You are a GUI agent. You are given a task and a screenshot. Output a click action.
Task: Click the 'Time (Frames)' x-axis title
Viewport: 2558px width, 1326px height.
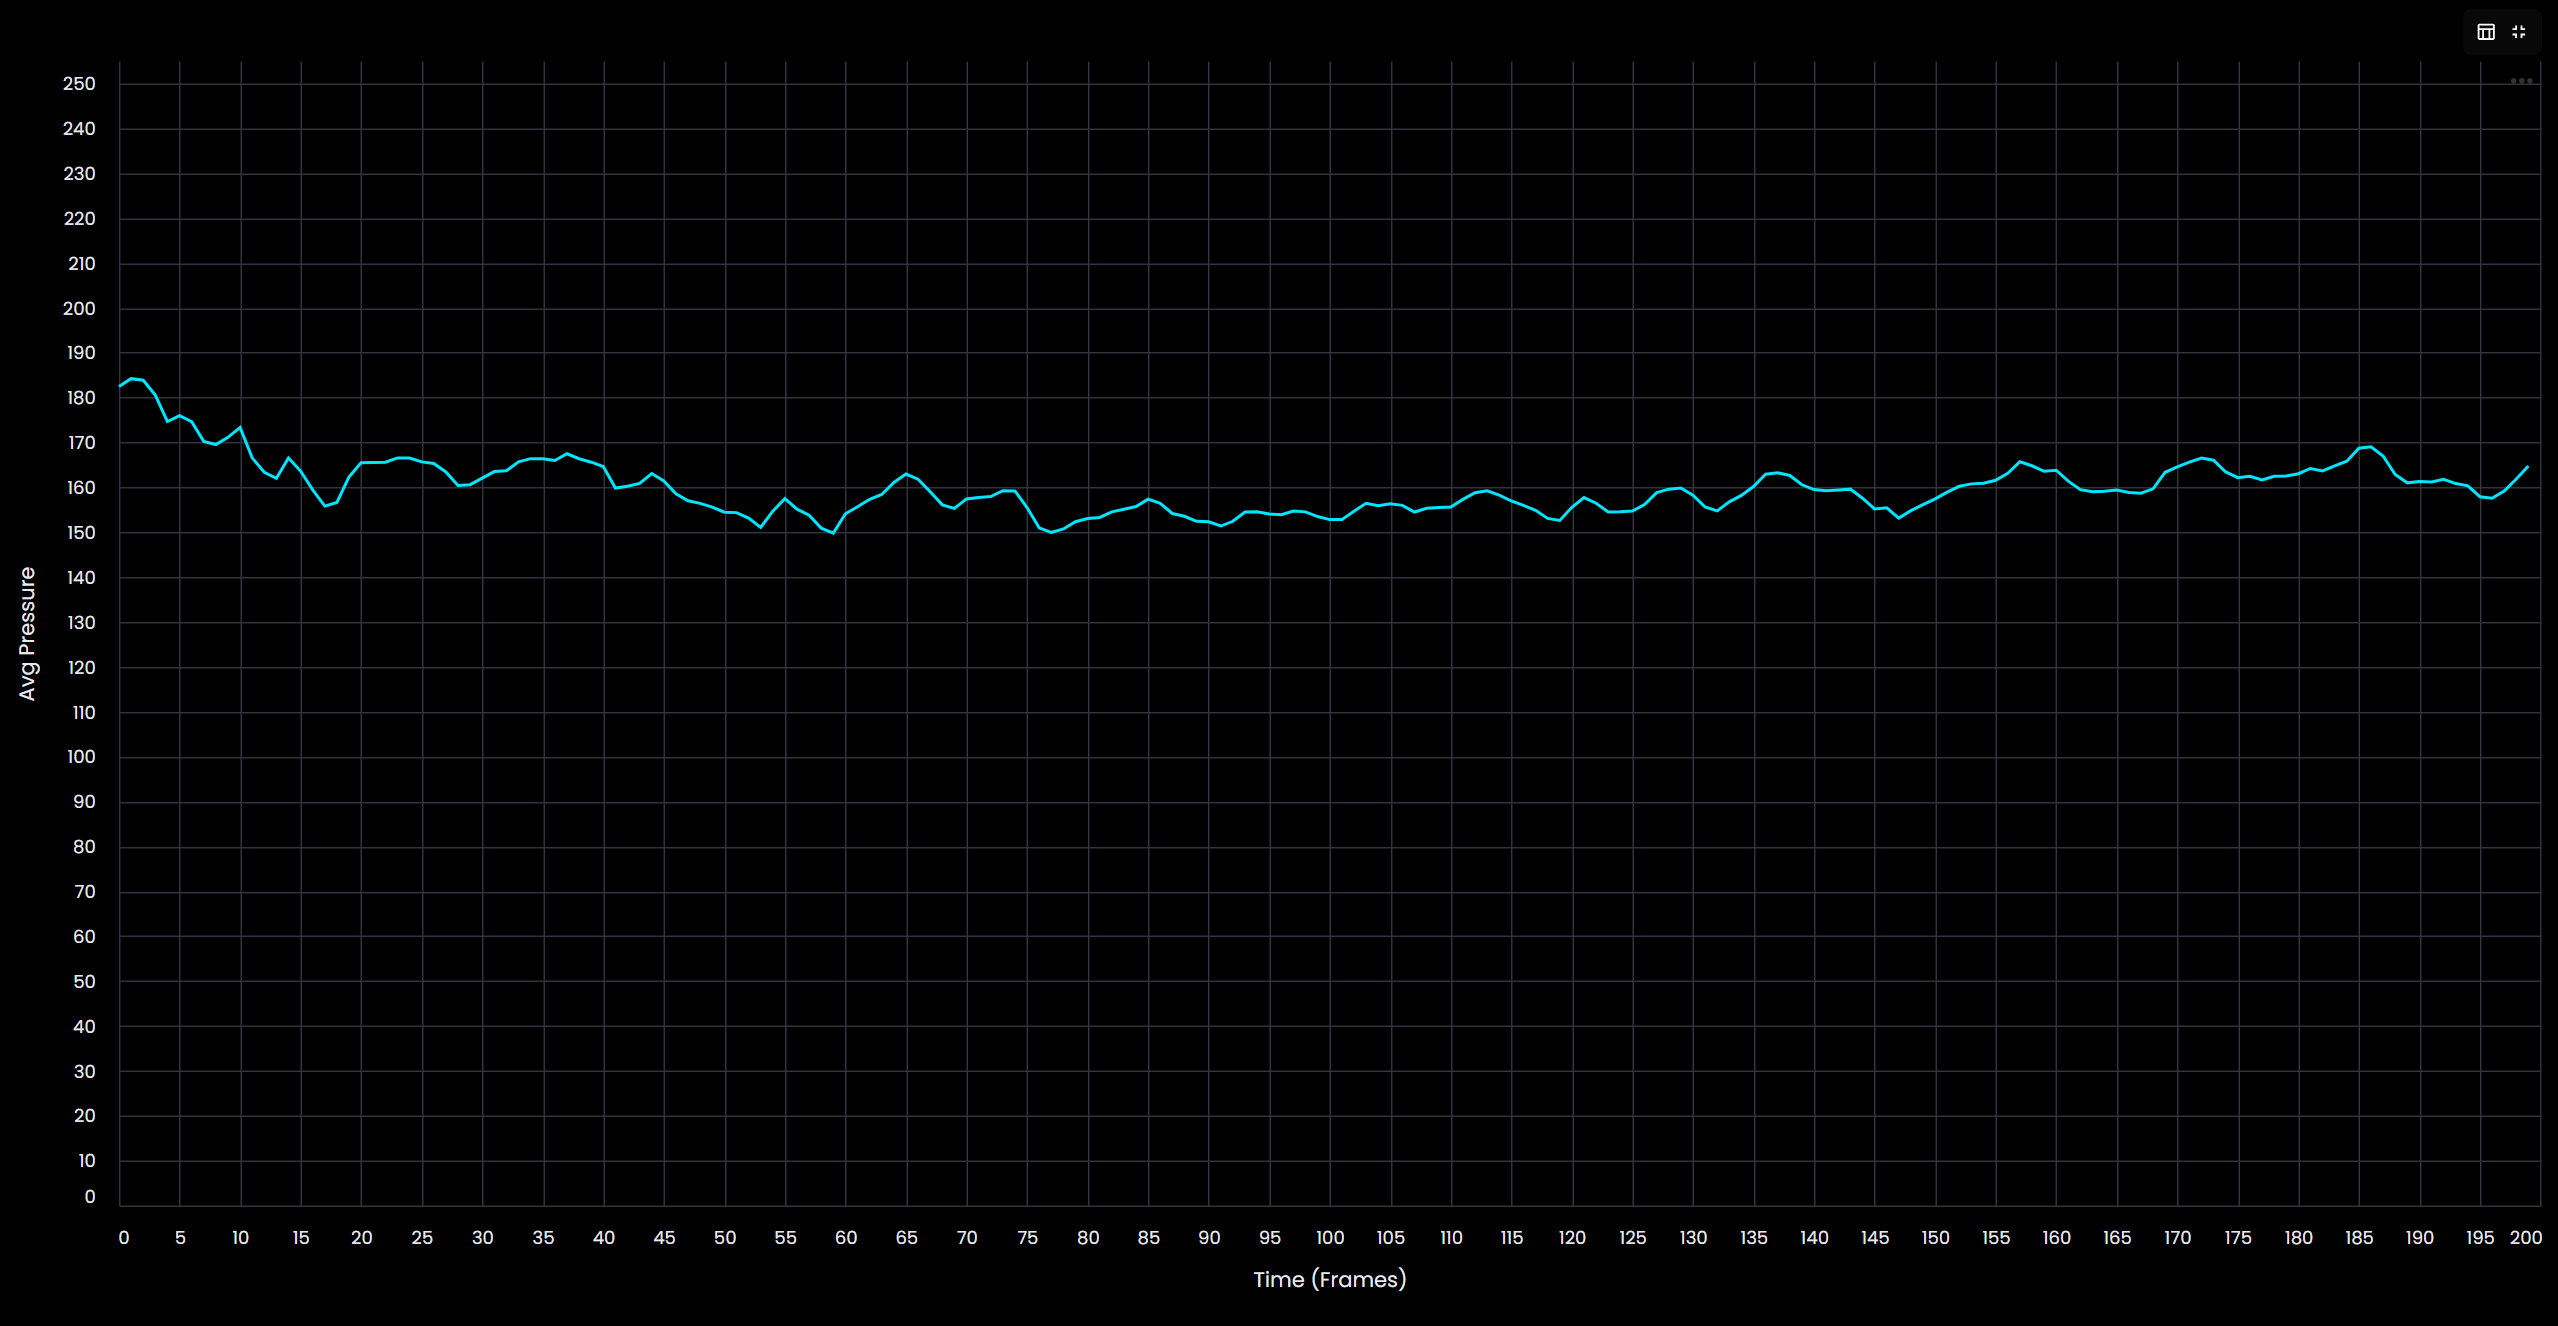1329,1279
